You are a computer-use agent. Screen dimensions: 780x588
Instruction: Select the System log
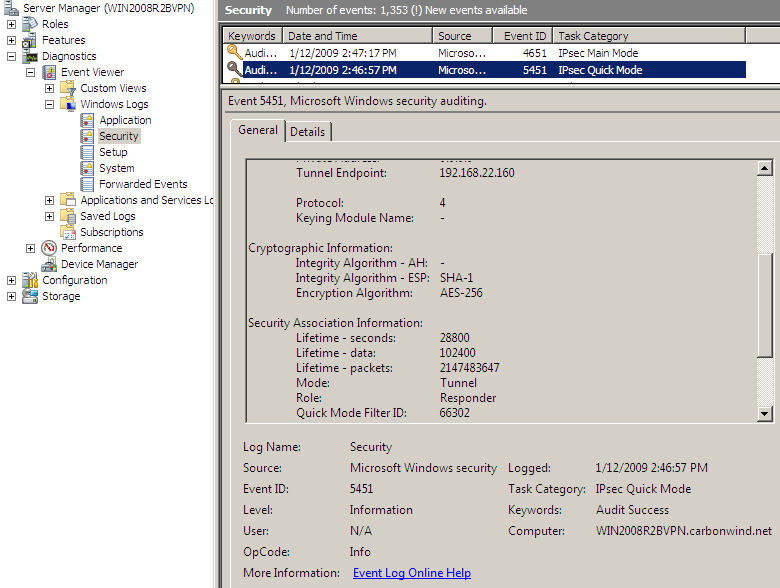(116, 168)
